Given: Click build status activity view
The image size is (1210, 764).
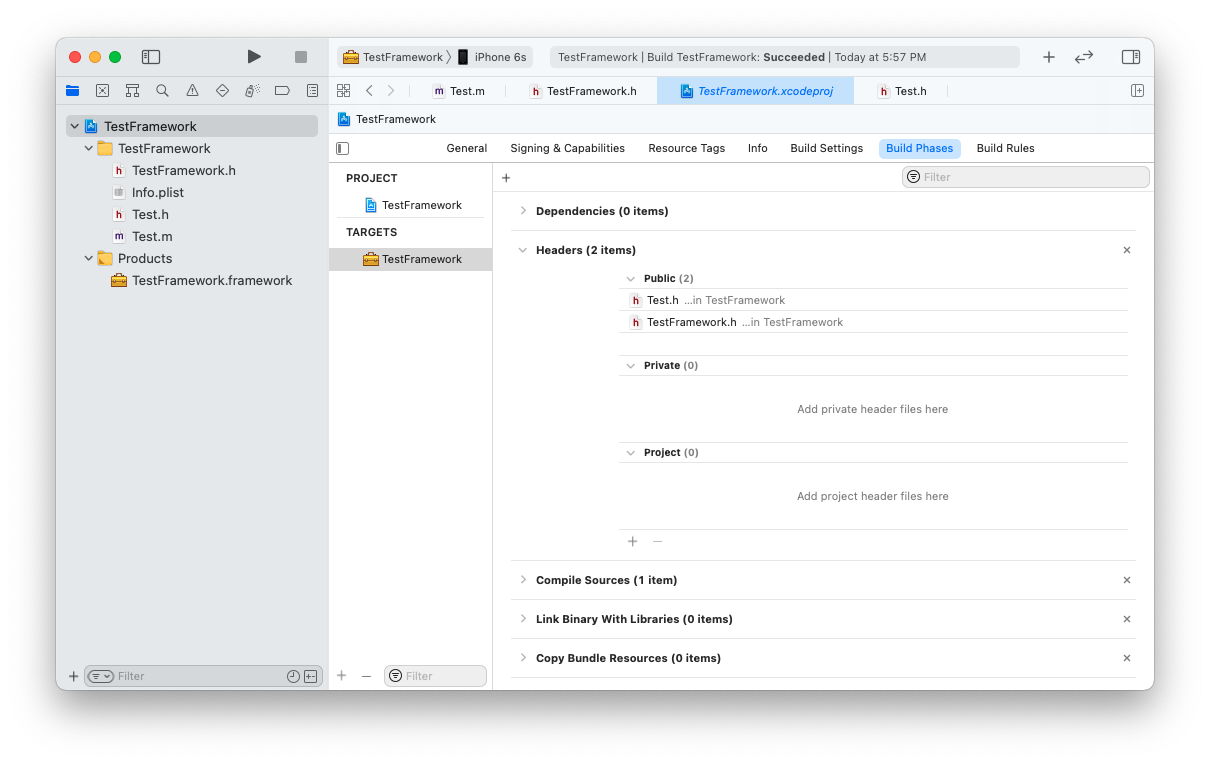Looking at the screenshot, I should point(784,57).
